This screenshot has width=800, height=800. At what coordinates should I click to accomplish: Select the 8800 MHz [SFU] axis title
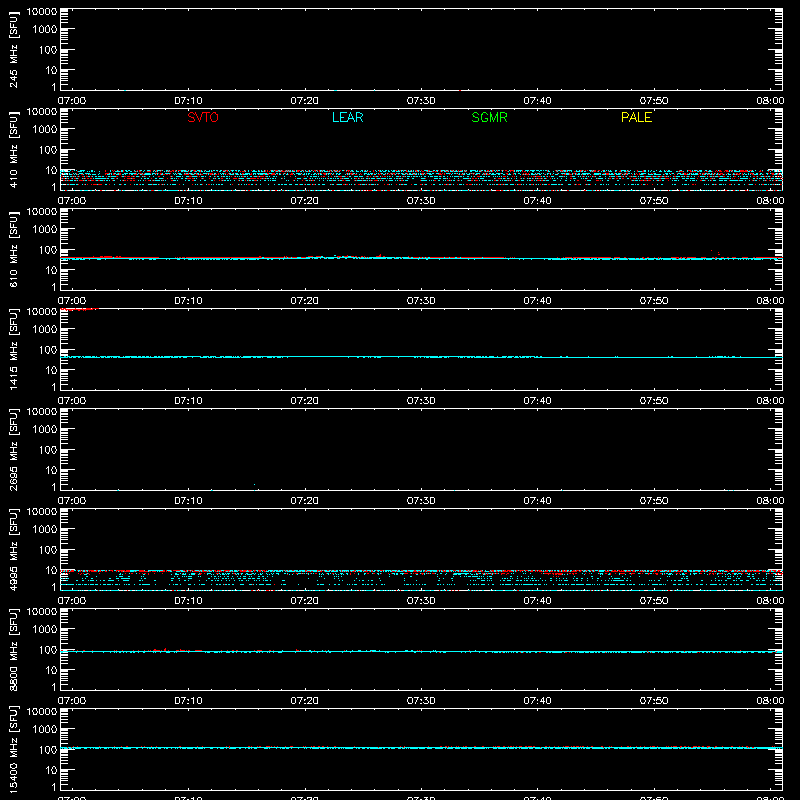[13, 649]
